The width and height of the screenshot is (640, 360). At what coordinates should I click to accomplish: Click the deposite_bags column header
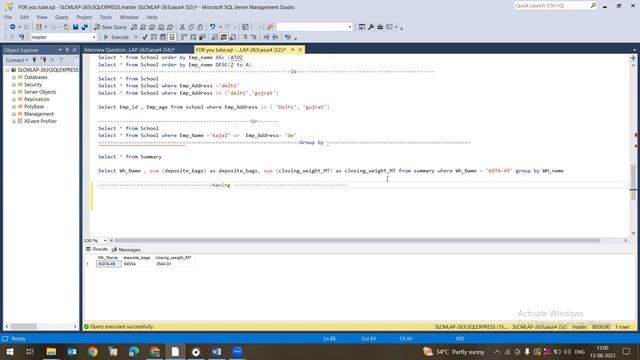tap(137, 258)
